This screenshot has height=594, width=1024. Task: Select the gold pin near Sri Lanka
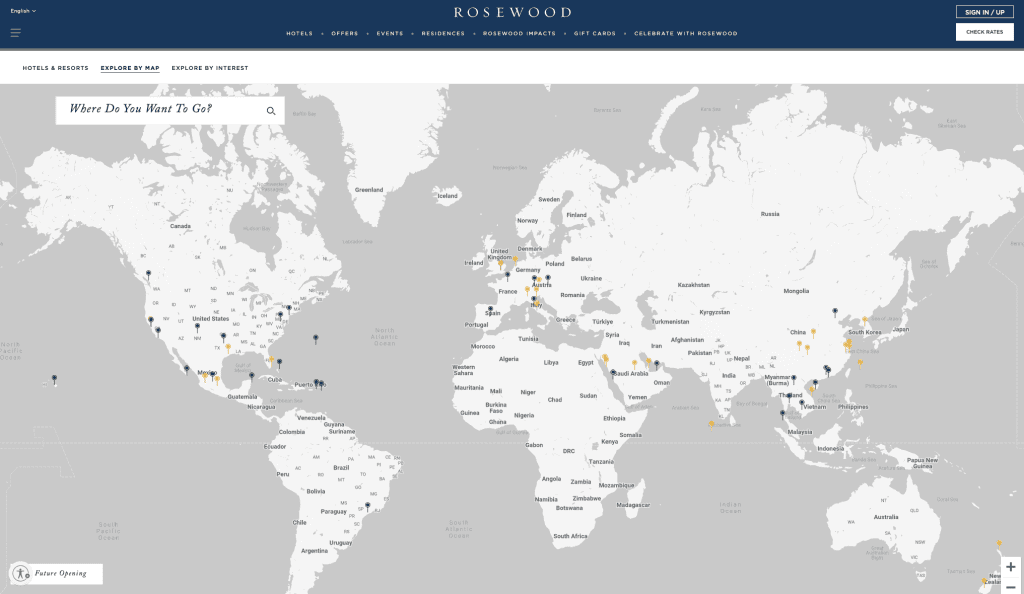711,425
